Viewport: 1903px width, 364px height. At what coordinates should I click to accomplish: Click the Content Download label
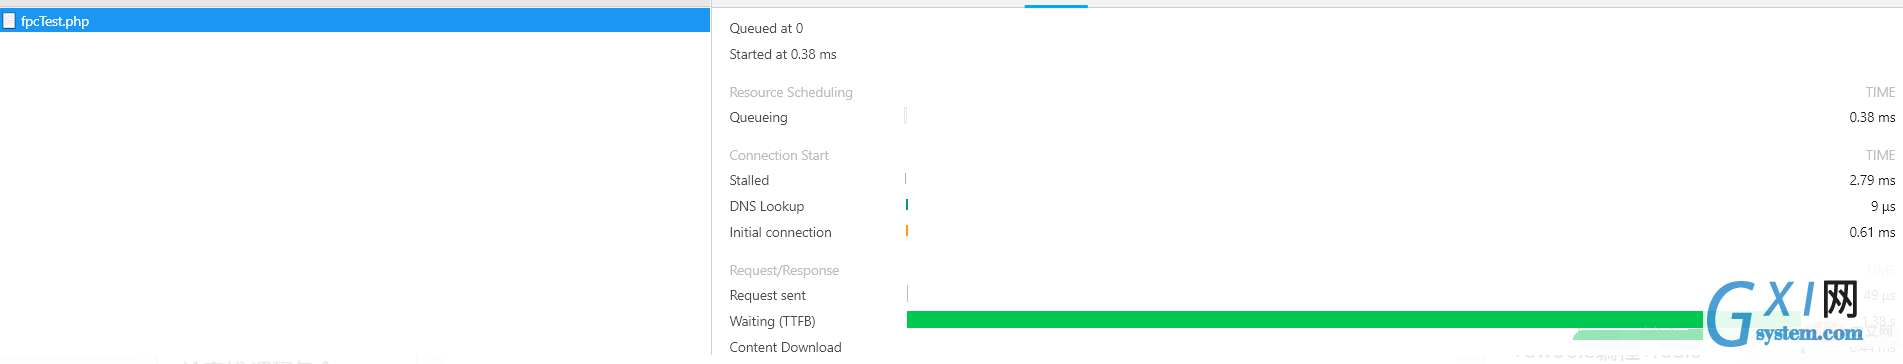tap(785, 347)
